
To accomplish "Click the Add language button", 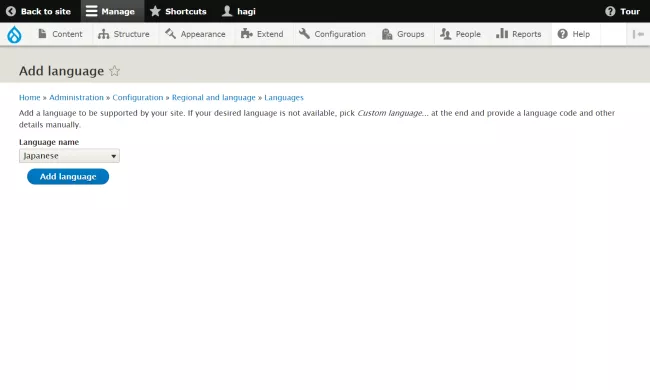I will 68,177.
